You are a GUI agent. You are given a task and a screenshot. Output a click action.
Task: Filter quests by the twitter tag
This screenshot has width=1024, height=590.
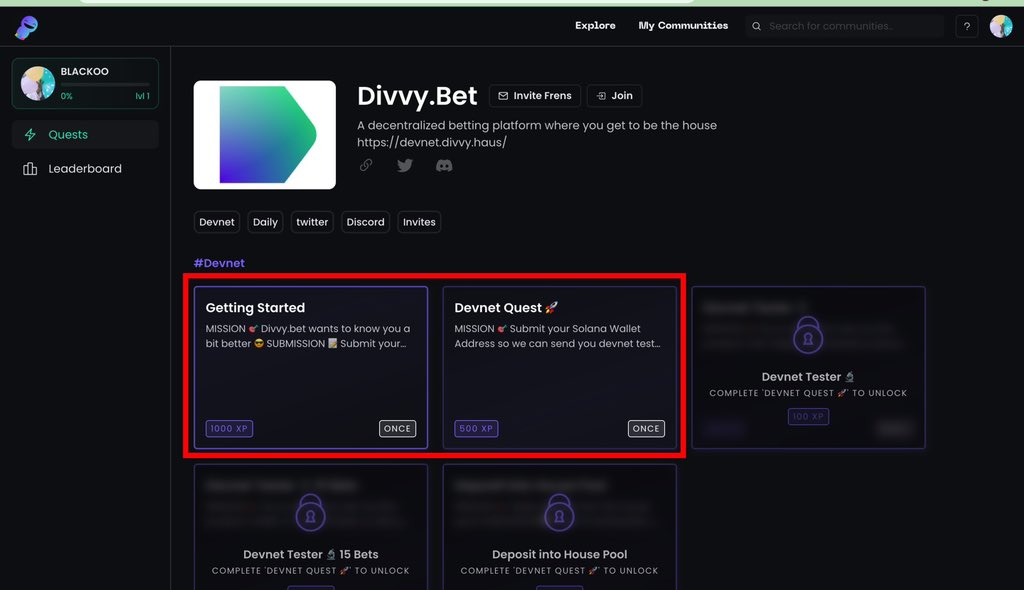[312, 222]
